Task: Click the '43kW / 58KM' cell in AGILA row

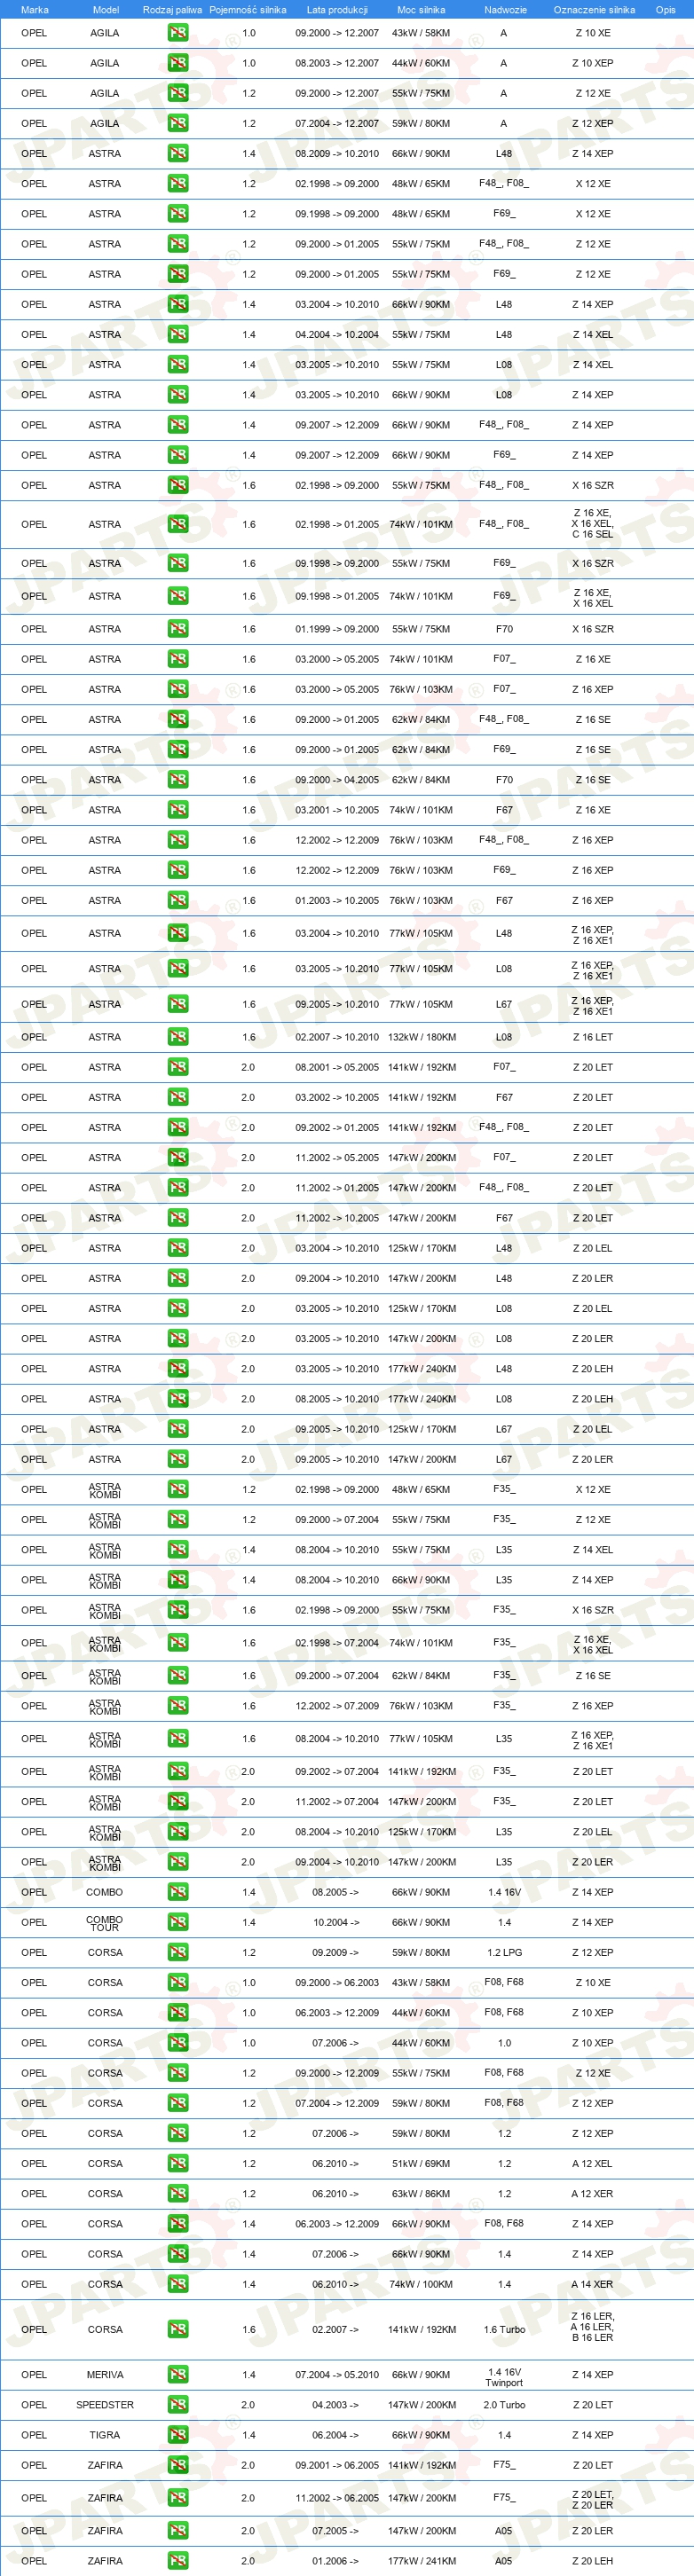Action: pyautogui.click(x=421, y=33)
